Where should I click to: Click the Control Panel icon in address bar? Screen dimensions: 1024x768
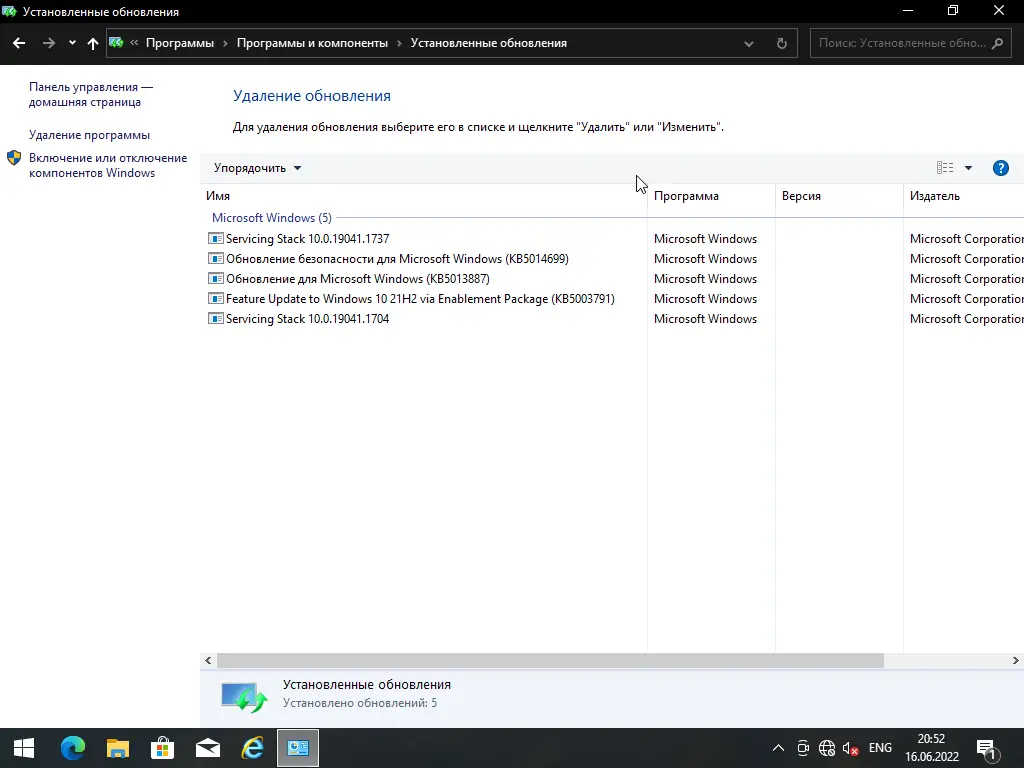(116, 43)
